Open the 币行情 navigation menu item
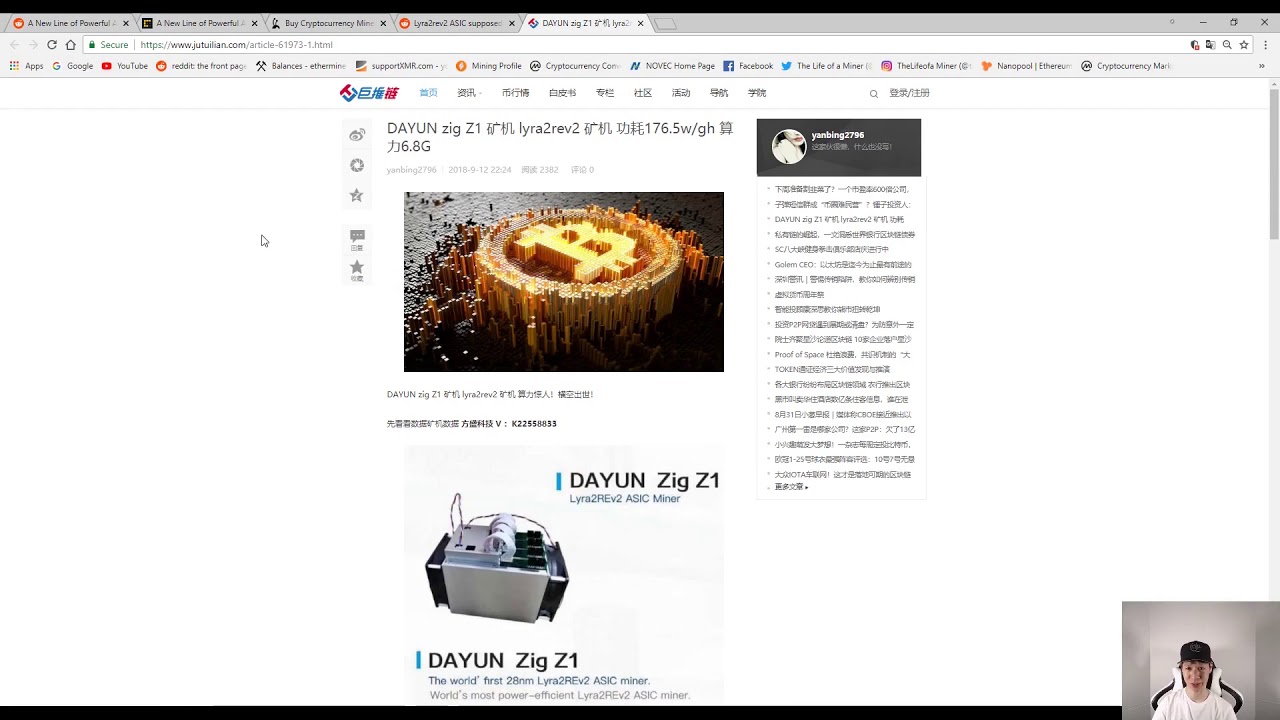 (x=515, y=93)
